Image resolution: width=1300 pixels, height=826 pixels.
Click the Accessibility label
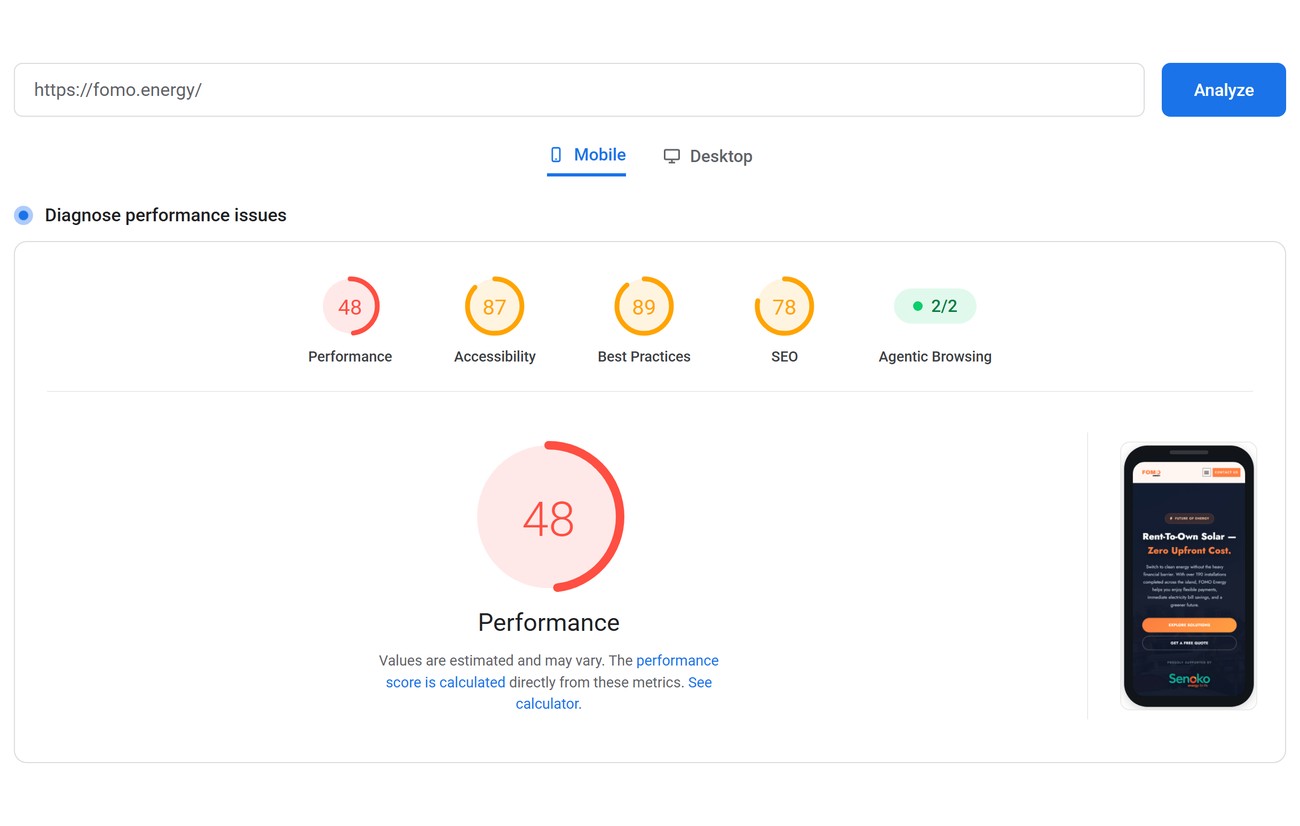(x=495, y=357)
